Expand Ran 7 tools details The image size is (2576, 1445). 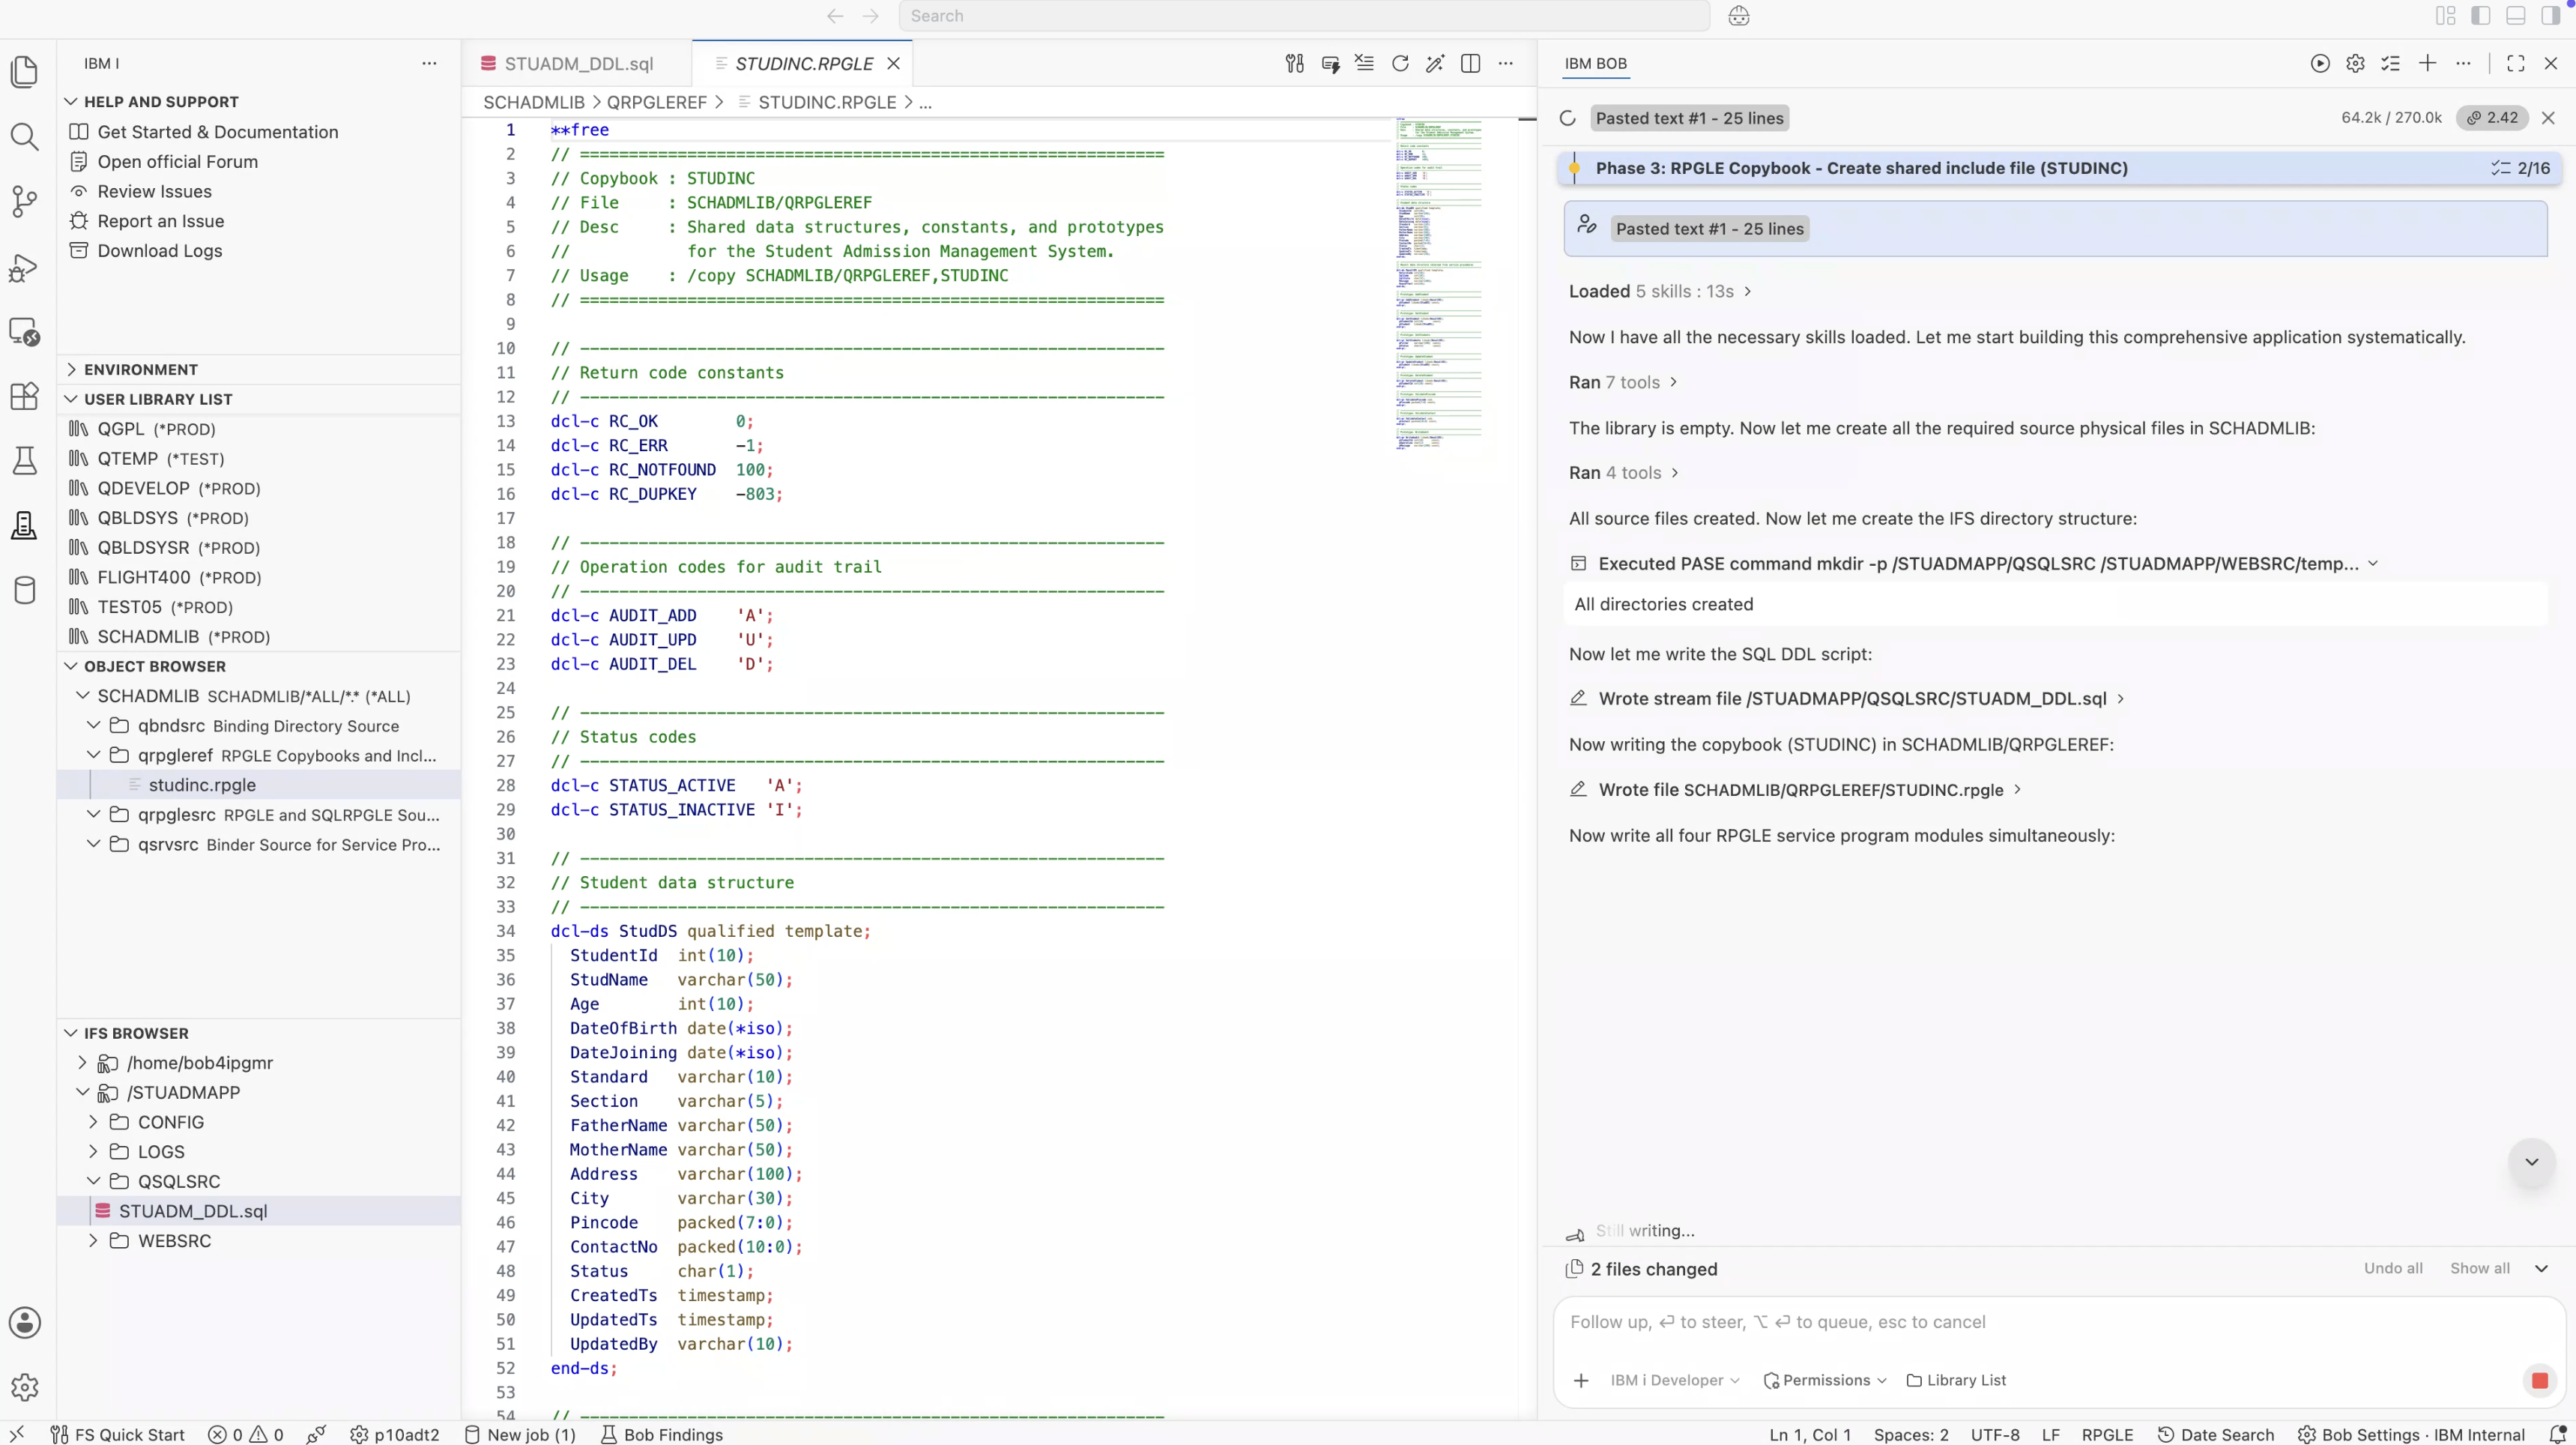click(1623, 383)
